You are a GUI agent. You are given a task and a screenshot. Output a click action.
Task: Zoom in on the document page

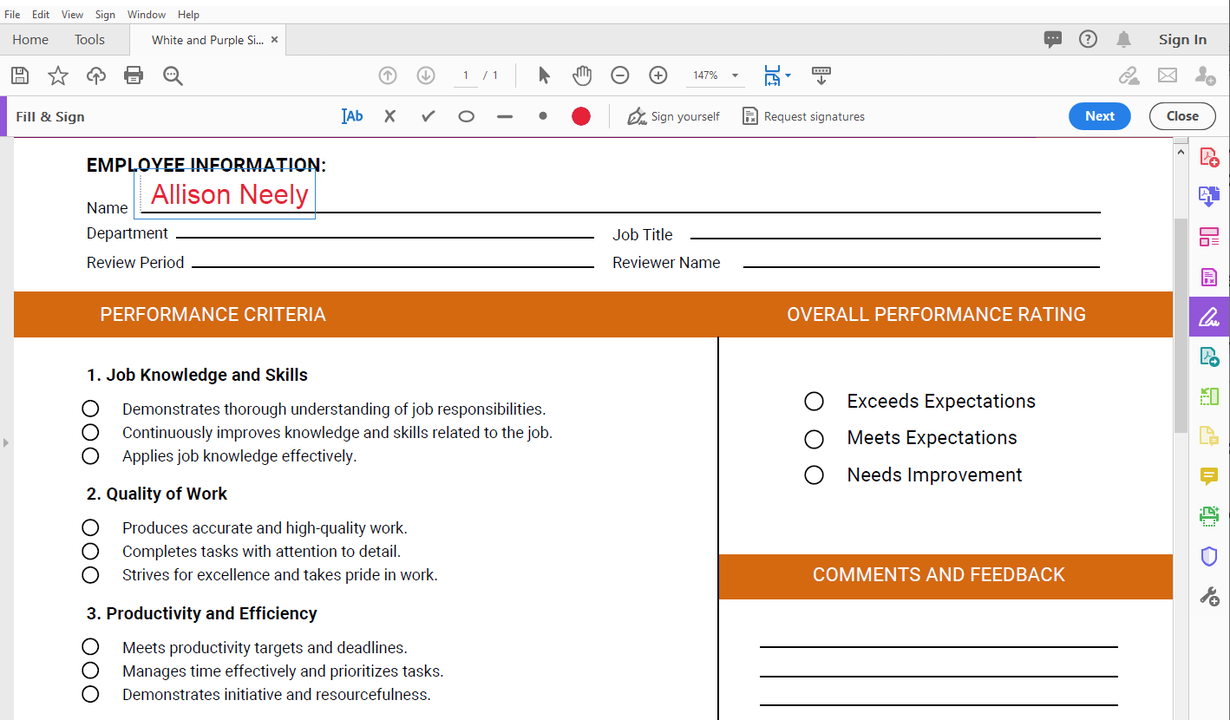click(657, 75)
